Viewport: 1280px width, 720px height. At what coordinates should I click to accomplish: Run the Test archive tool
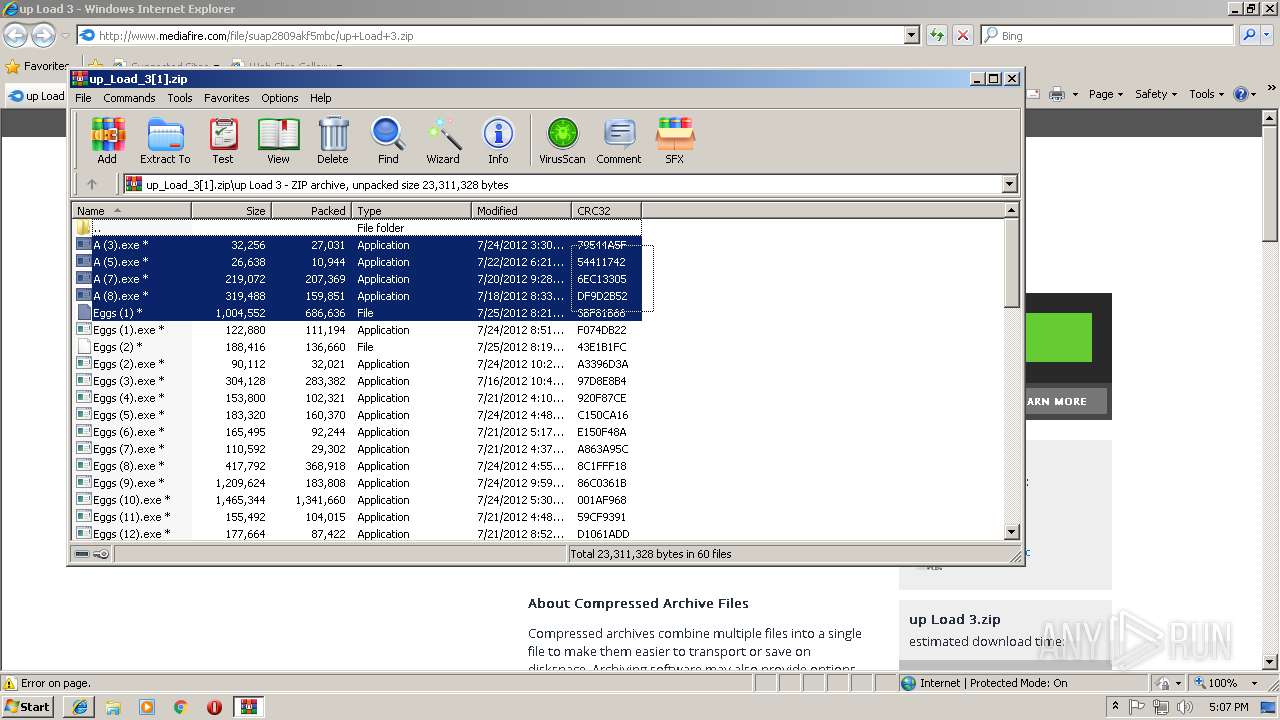223,141
